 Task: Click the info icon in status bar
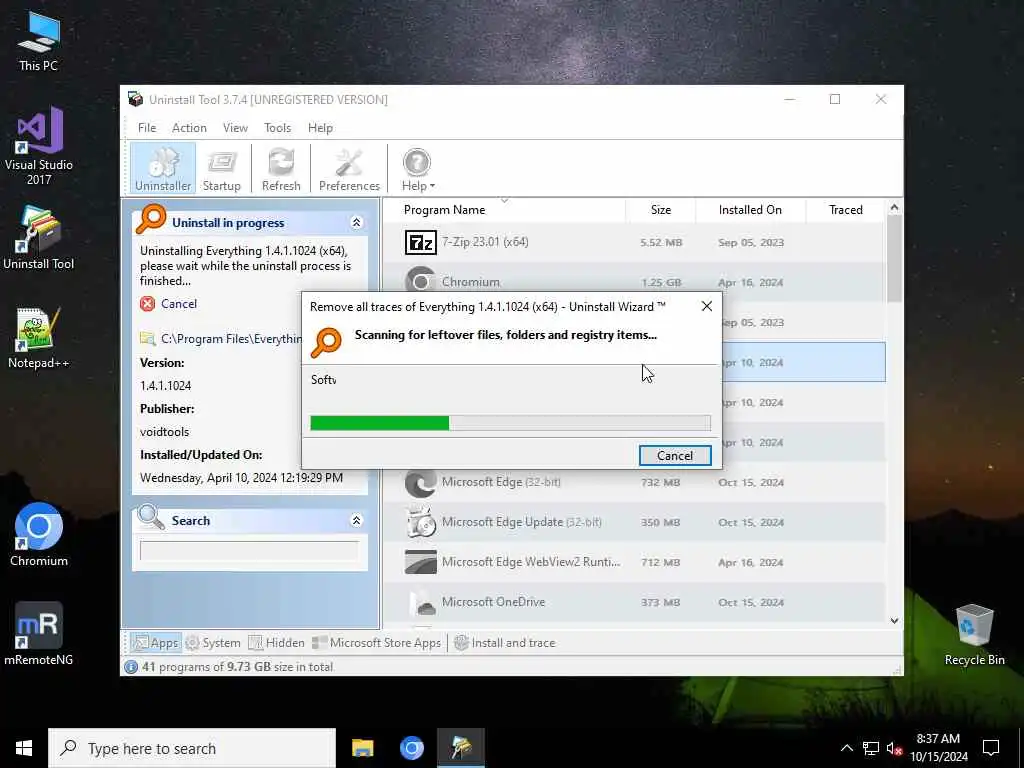(x=131, y=667)
